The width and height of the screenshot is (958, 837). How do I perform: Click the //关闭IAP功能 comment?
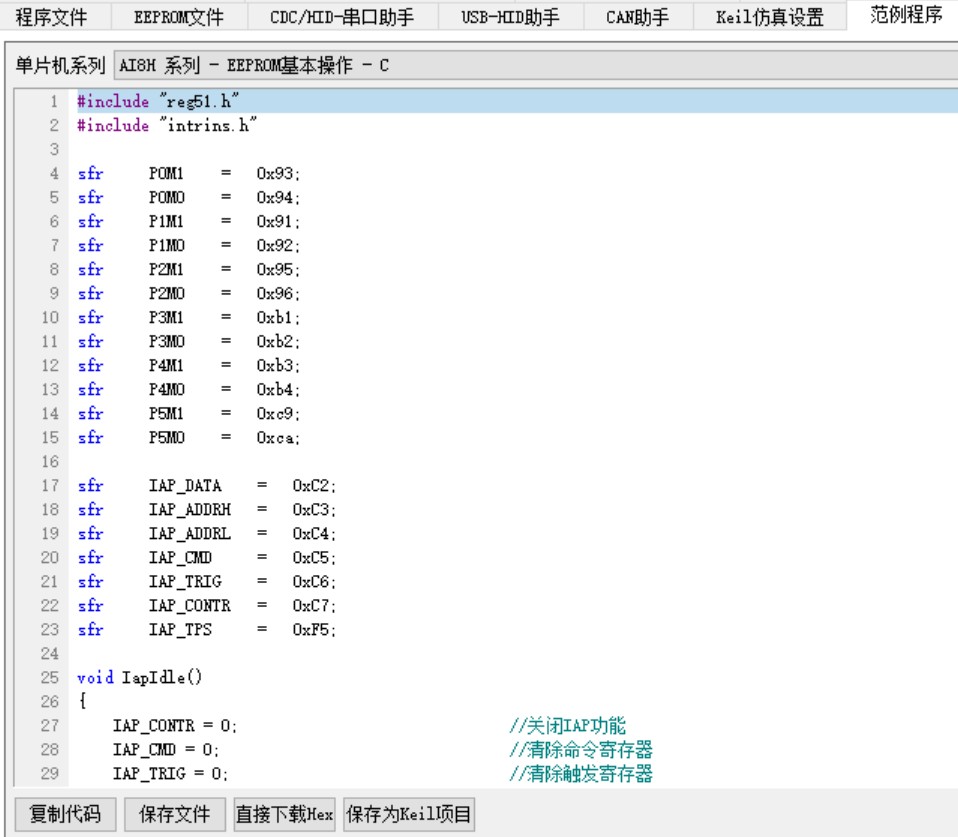tap(568, 726)
